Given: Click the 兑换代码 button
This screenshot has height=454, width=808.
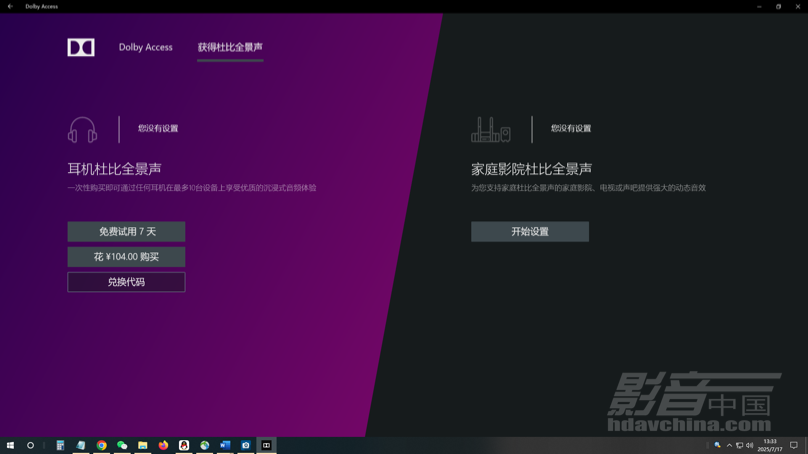Looking at the screenshot, I should click(126, 282).
